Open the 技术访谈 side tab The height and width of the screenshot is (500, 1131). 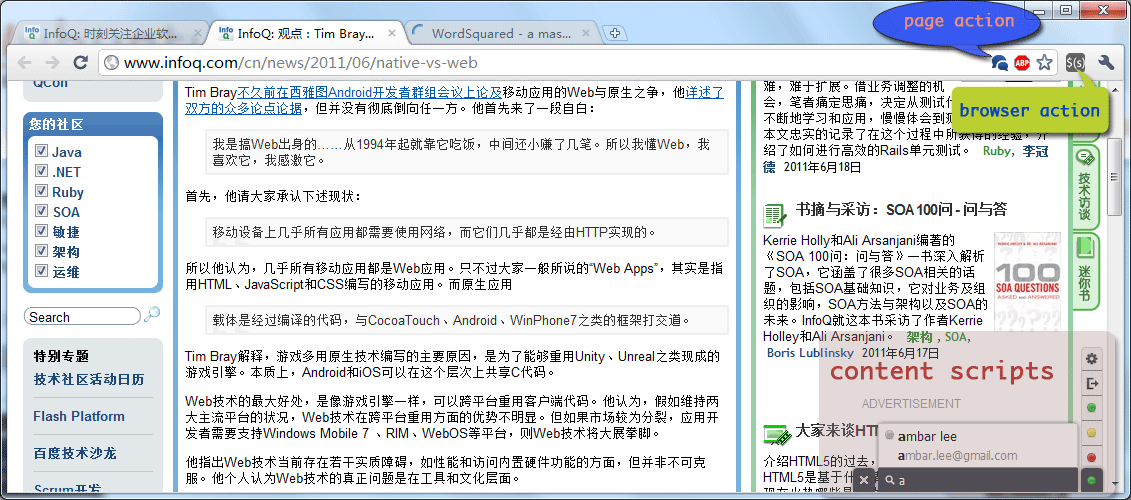point(1085,187)
